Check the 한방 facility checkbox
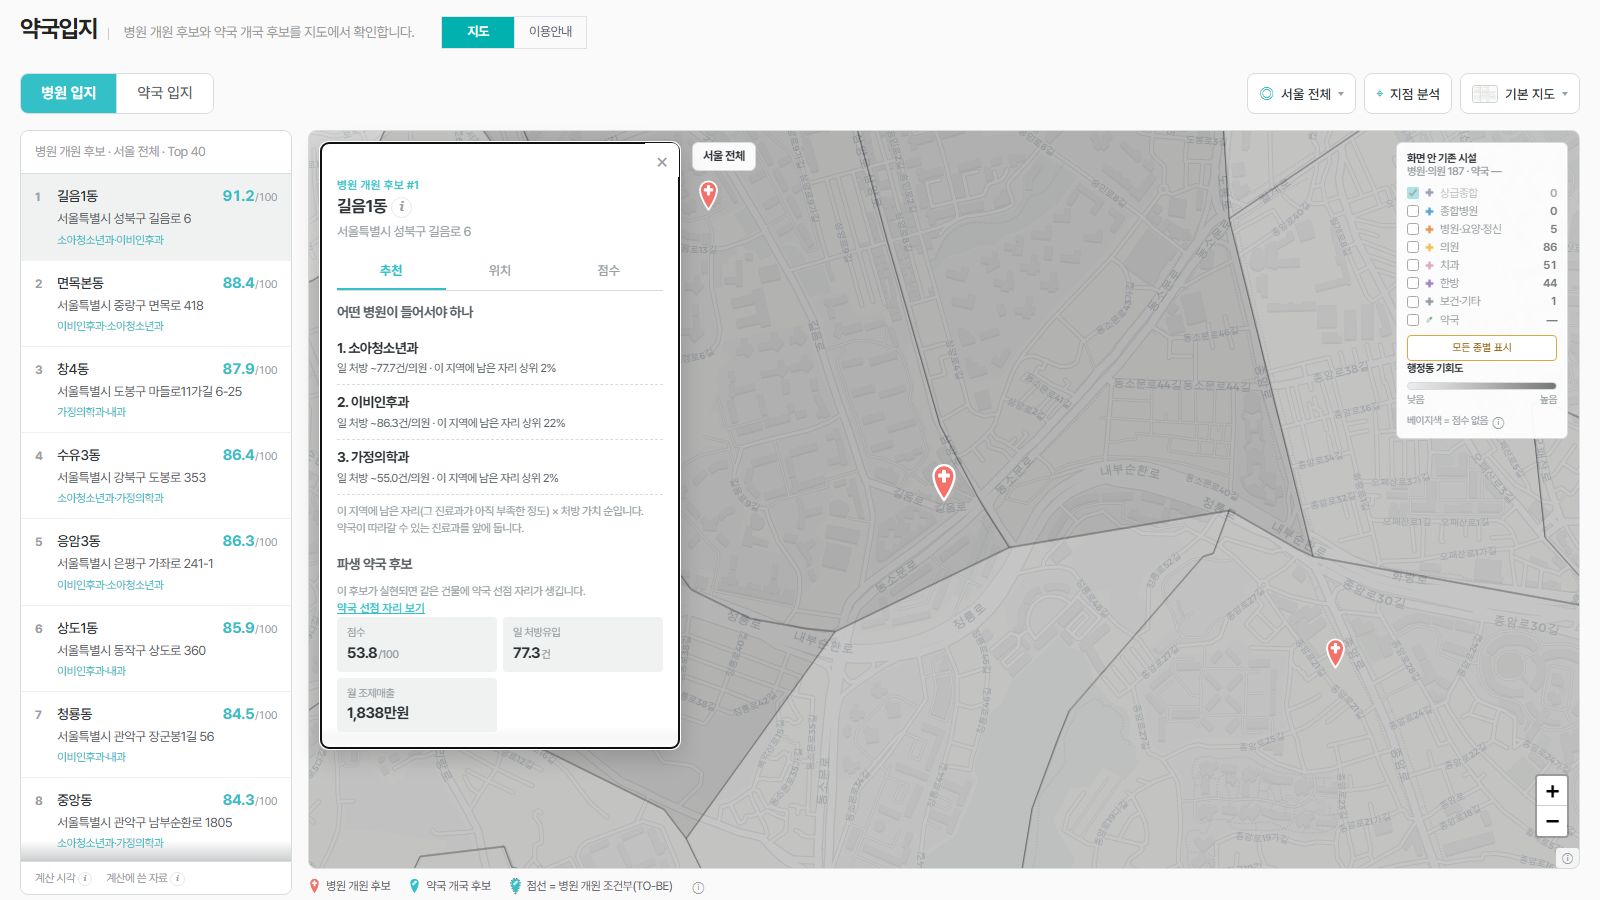The width and height of the screenshot is (1600, 900). click(1413, 283)
